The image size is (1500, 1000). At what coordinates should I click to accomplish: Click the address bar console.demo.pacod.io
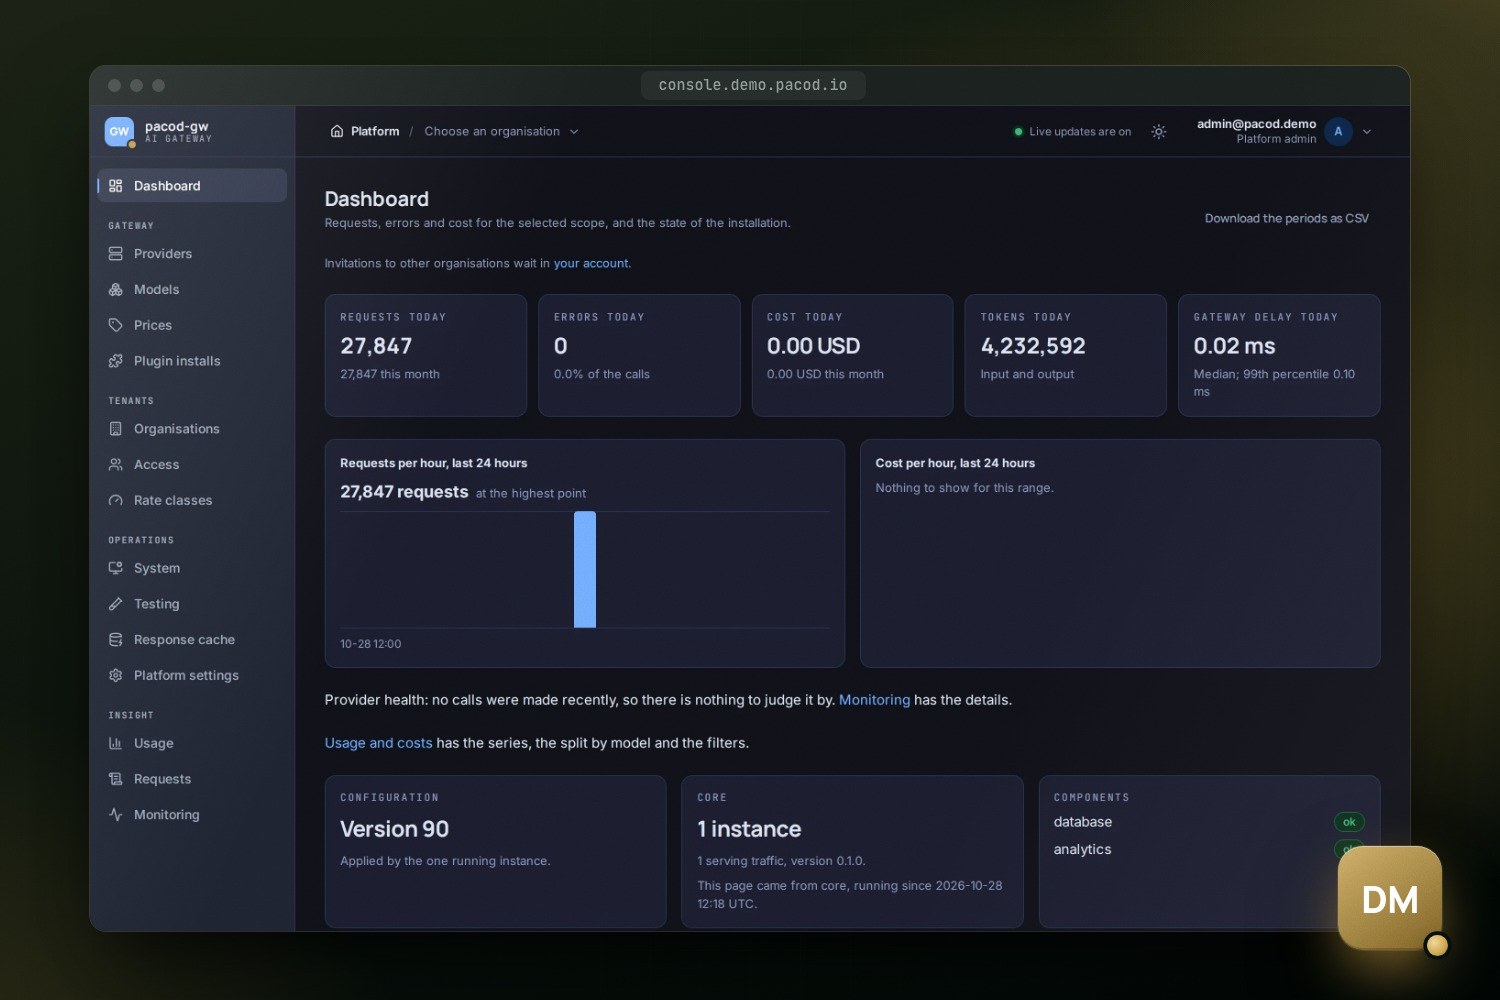pos(753,85)
